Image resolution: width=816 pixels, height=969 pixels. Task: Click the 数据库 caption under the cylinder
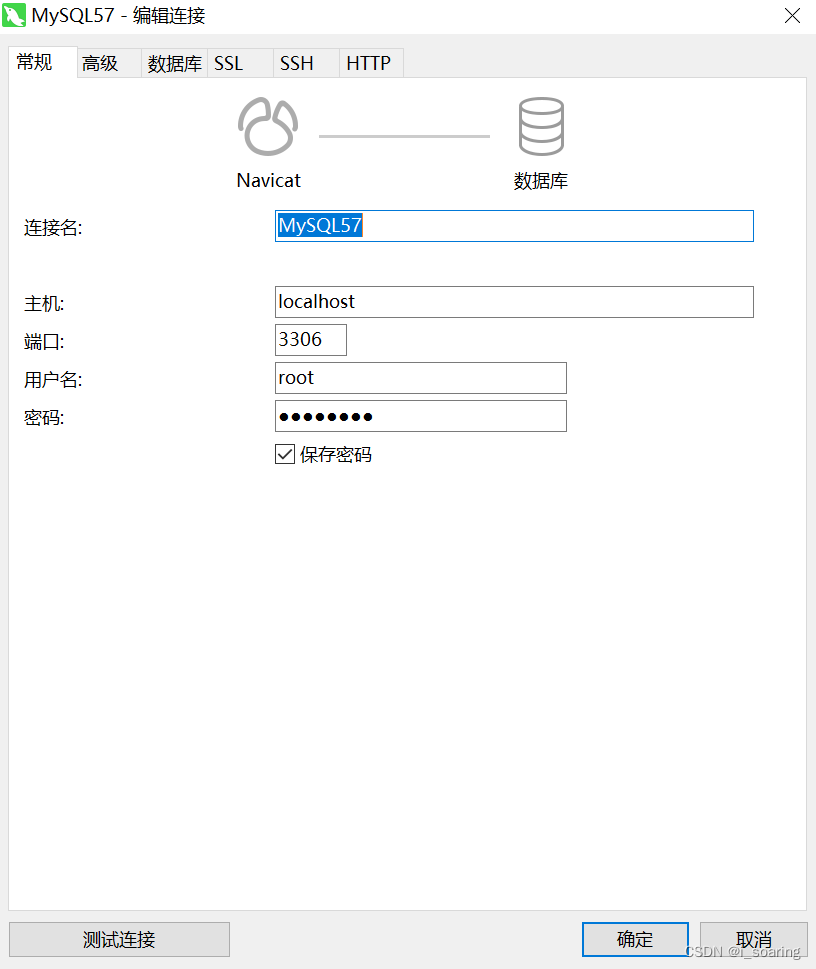click(541, 181)
